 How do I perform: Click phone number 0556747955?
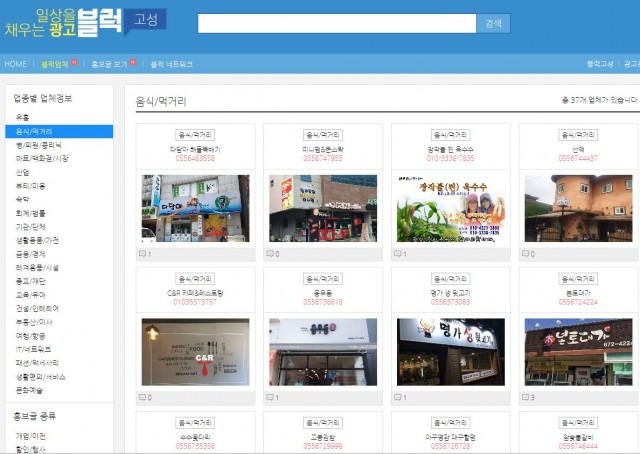point(323,158)
